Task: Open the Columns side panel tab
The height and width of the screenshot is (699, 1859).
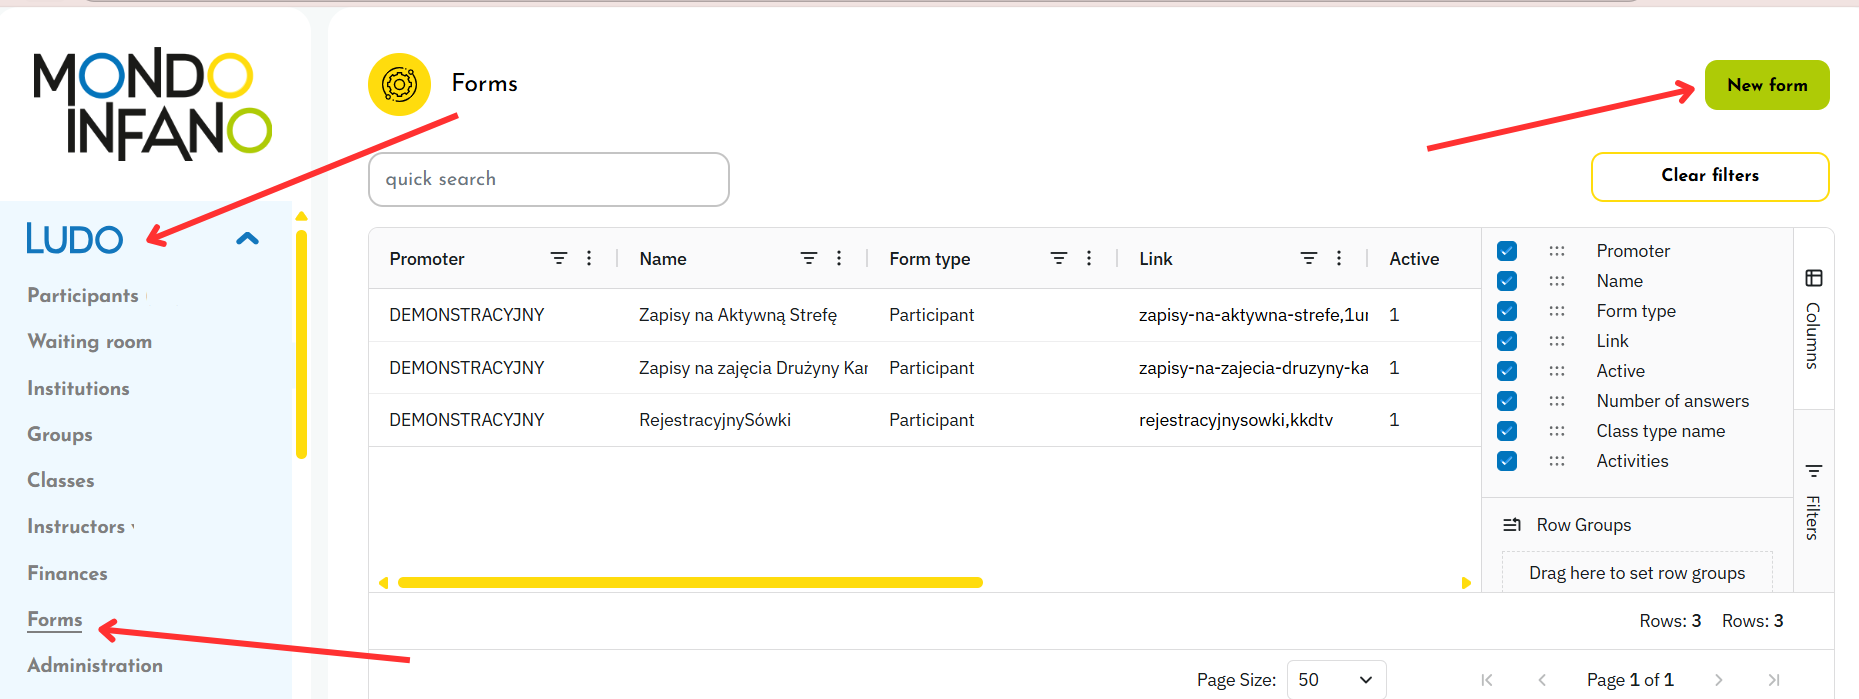Action: 1813,320
